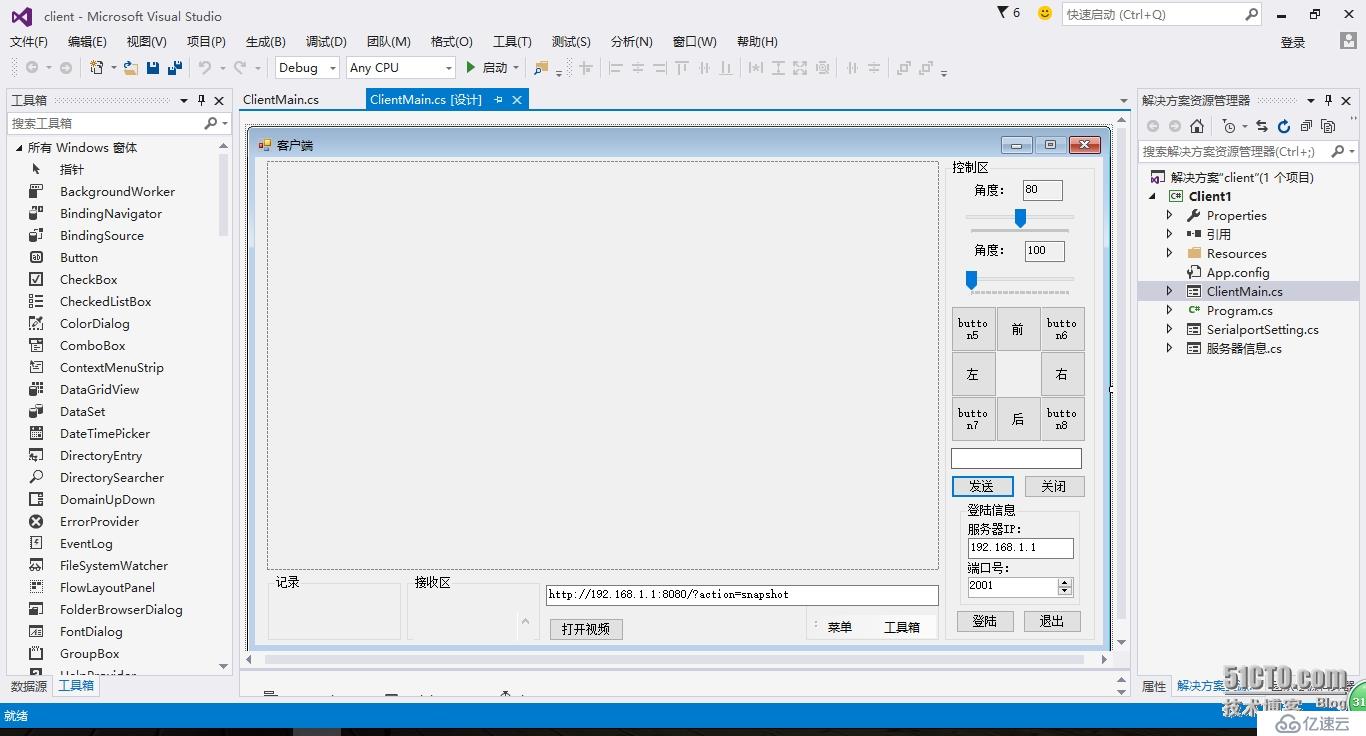The image size is (1366, 736).
Task: Click the feedback smiley face icon
Action: (1045, 13)
